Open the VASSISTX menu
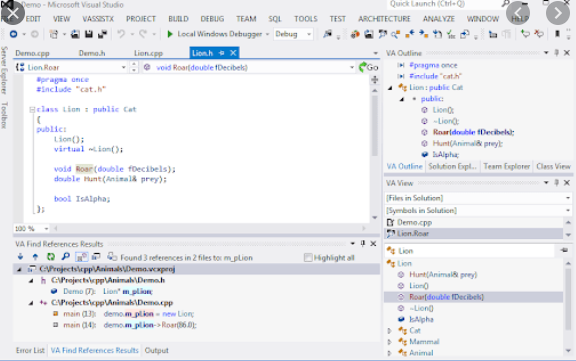Viewport: 576px width, 361px height. coord(98,19)
